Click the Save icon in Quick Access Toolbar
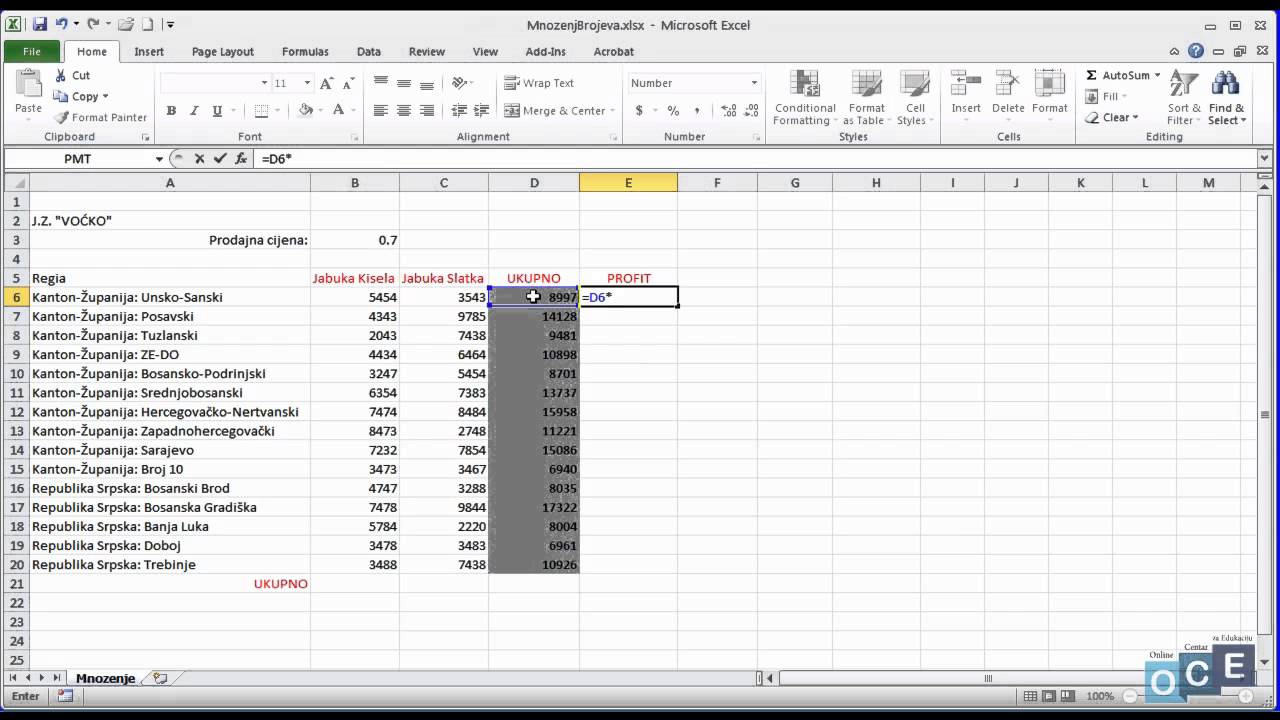 40,24
